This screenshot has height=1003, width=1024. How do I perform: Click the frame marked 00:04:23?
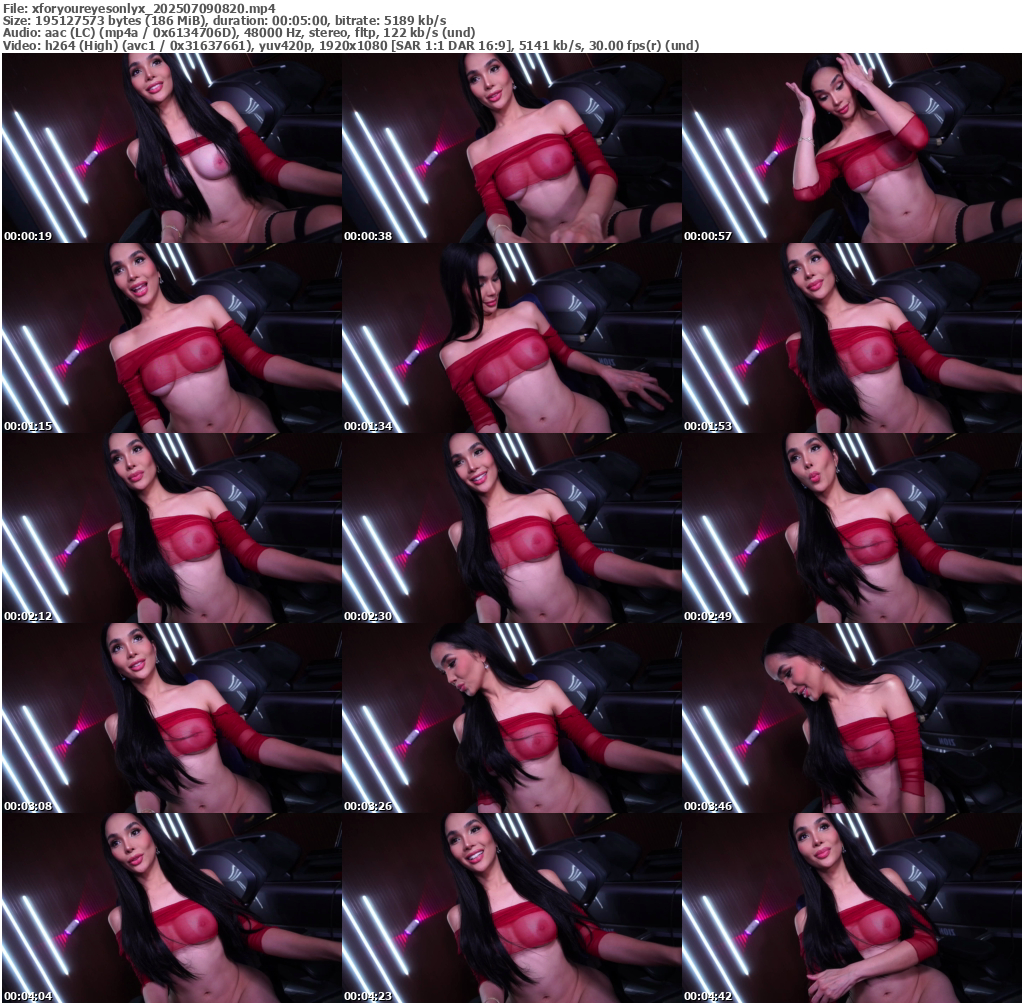511,908
